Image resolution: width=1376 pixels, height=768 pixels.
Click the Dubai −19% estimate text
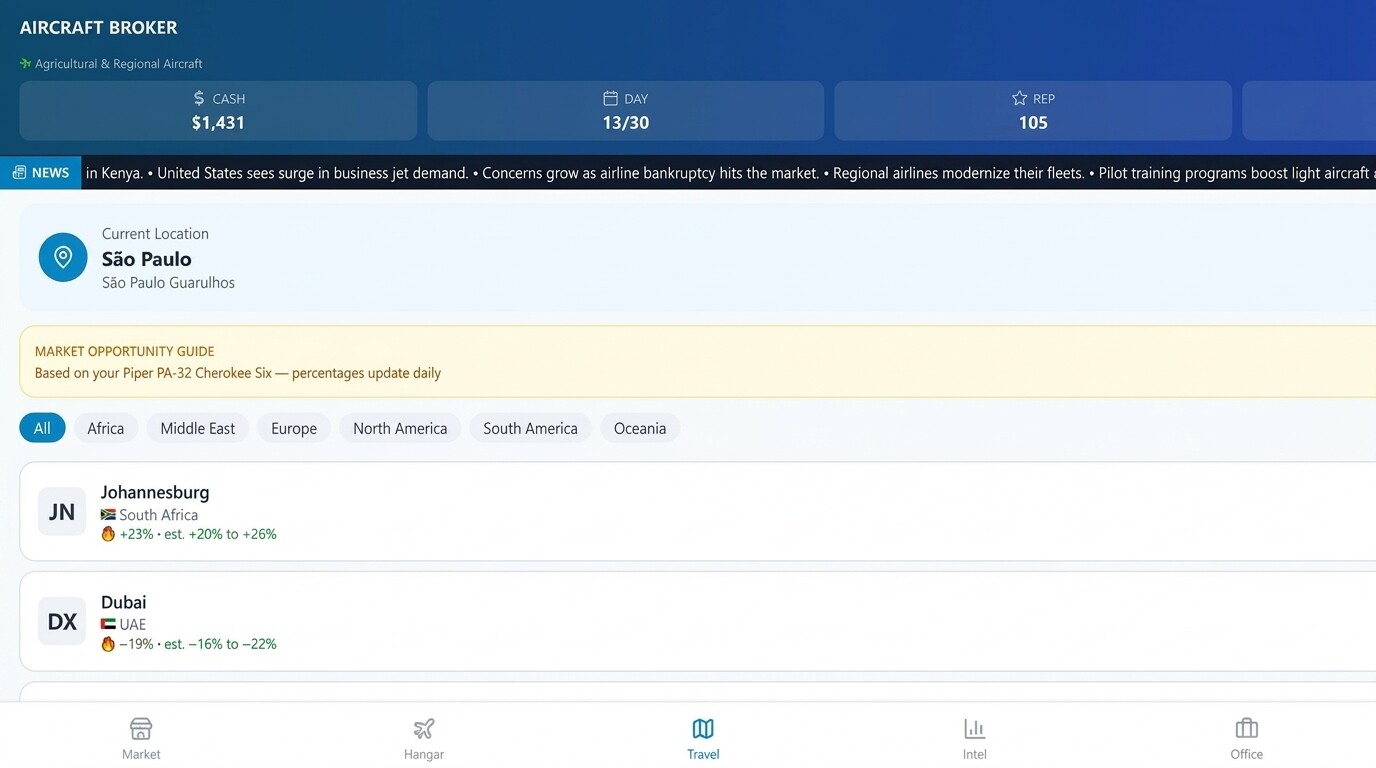pos(198,644)
